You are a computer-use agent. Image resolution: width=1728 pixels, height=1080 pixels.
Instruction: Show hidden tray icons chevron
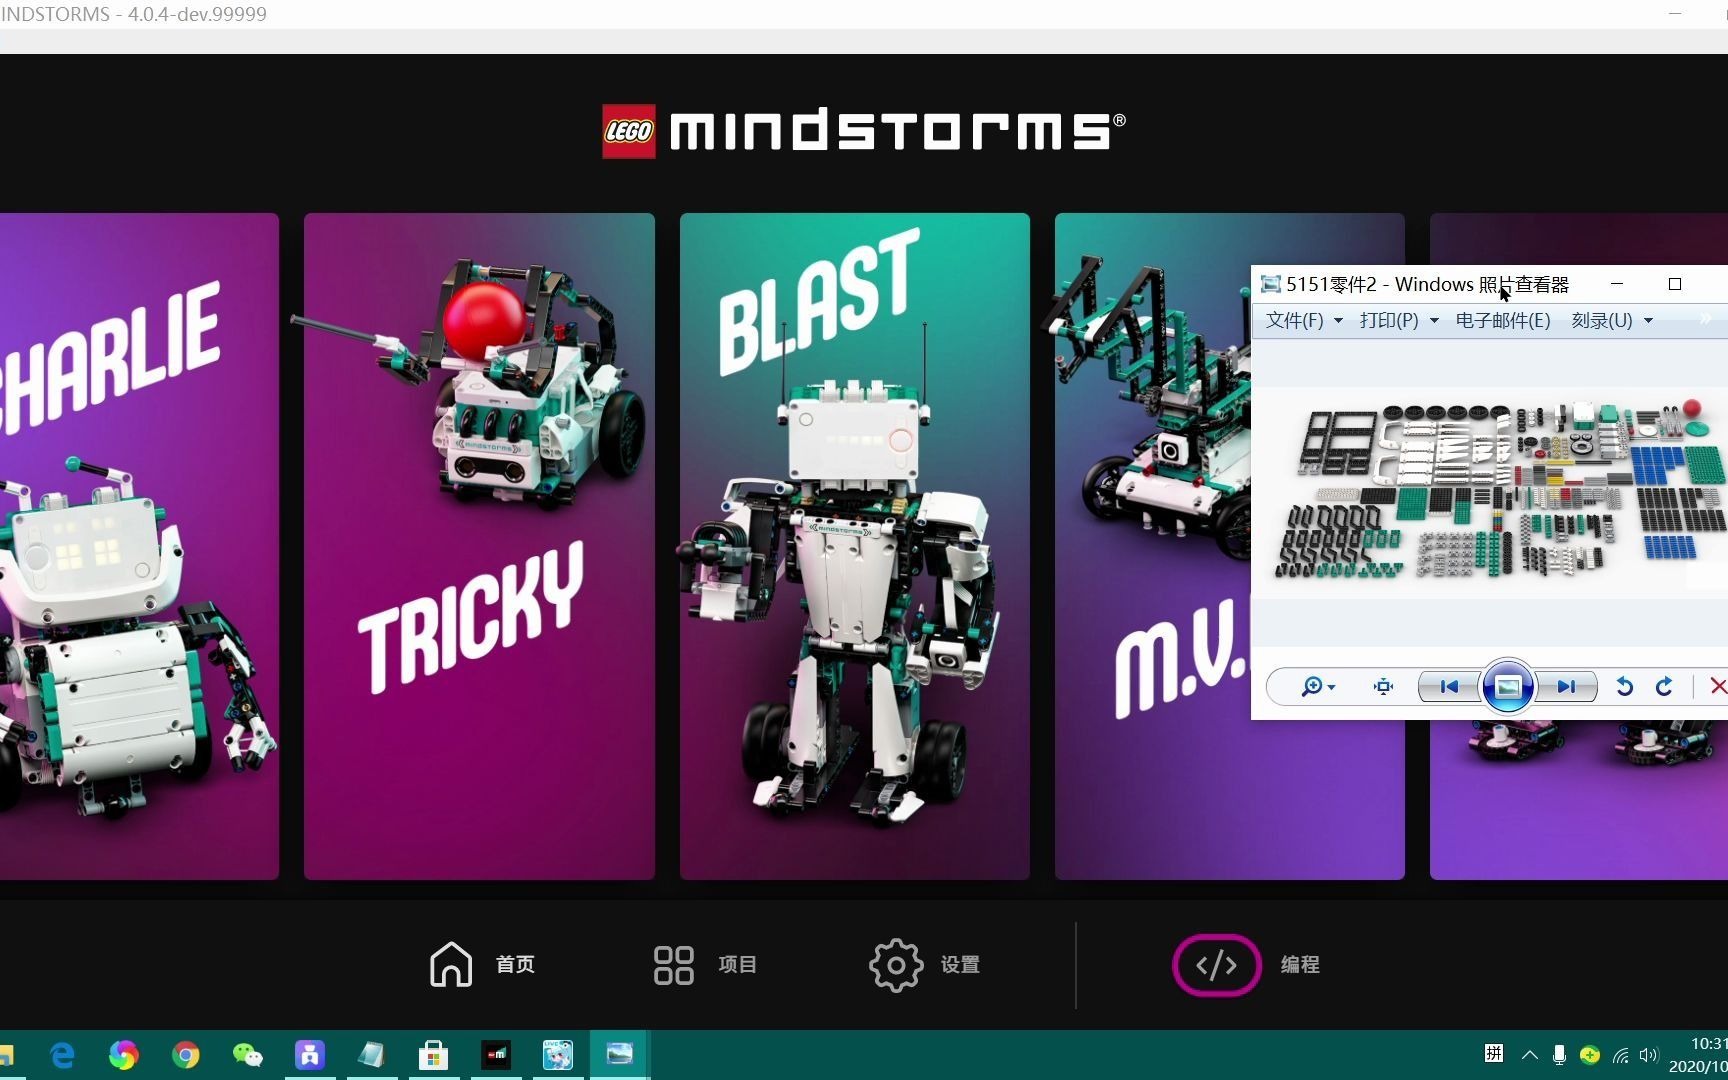1529,1055
